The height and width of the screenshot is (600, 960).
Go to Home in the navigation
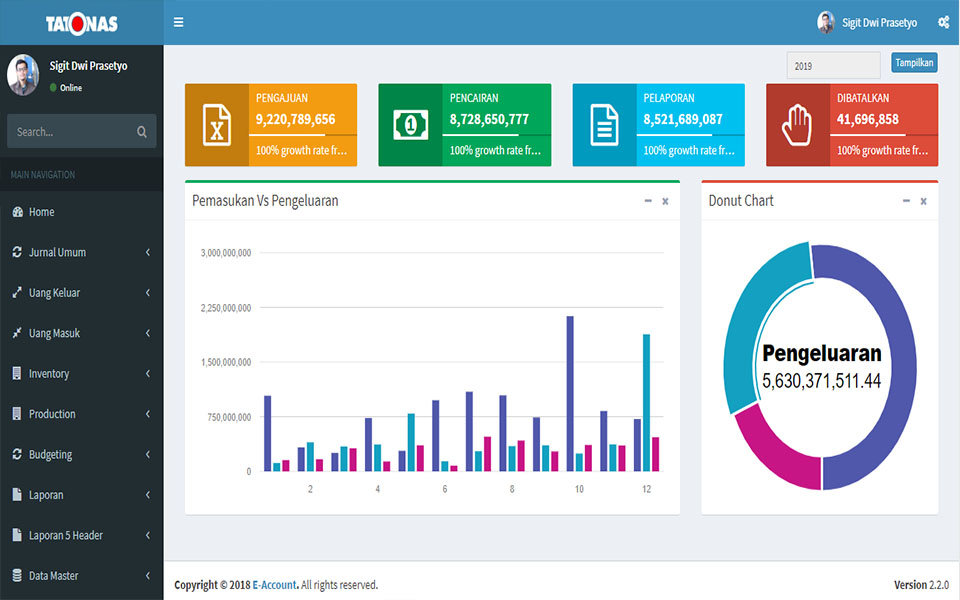[42, 212]
